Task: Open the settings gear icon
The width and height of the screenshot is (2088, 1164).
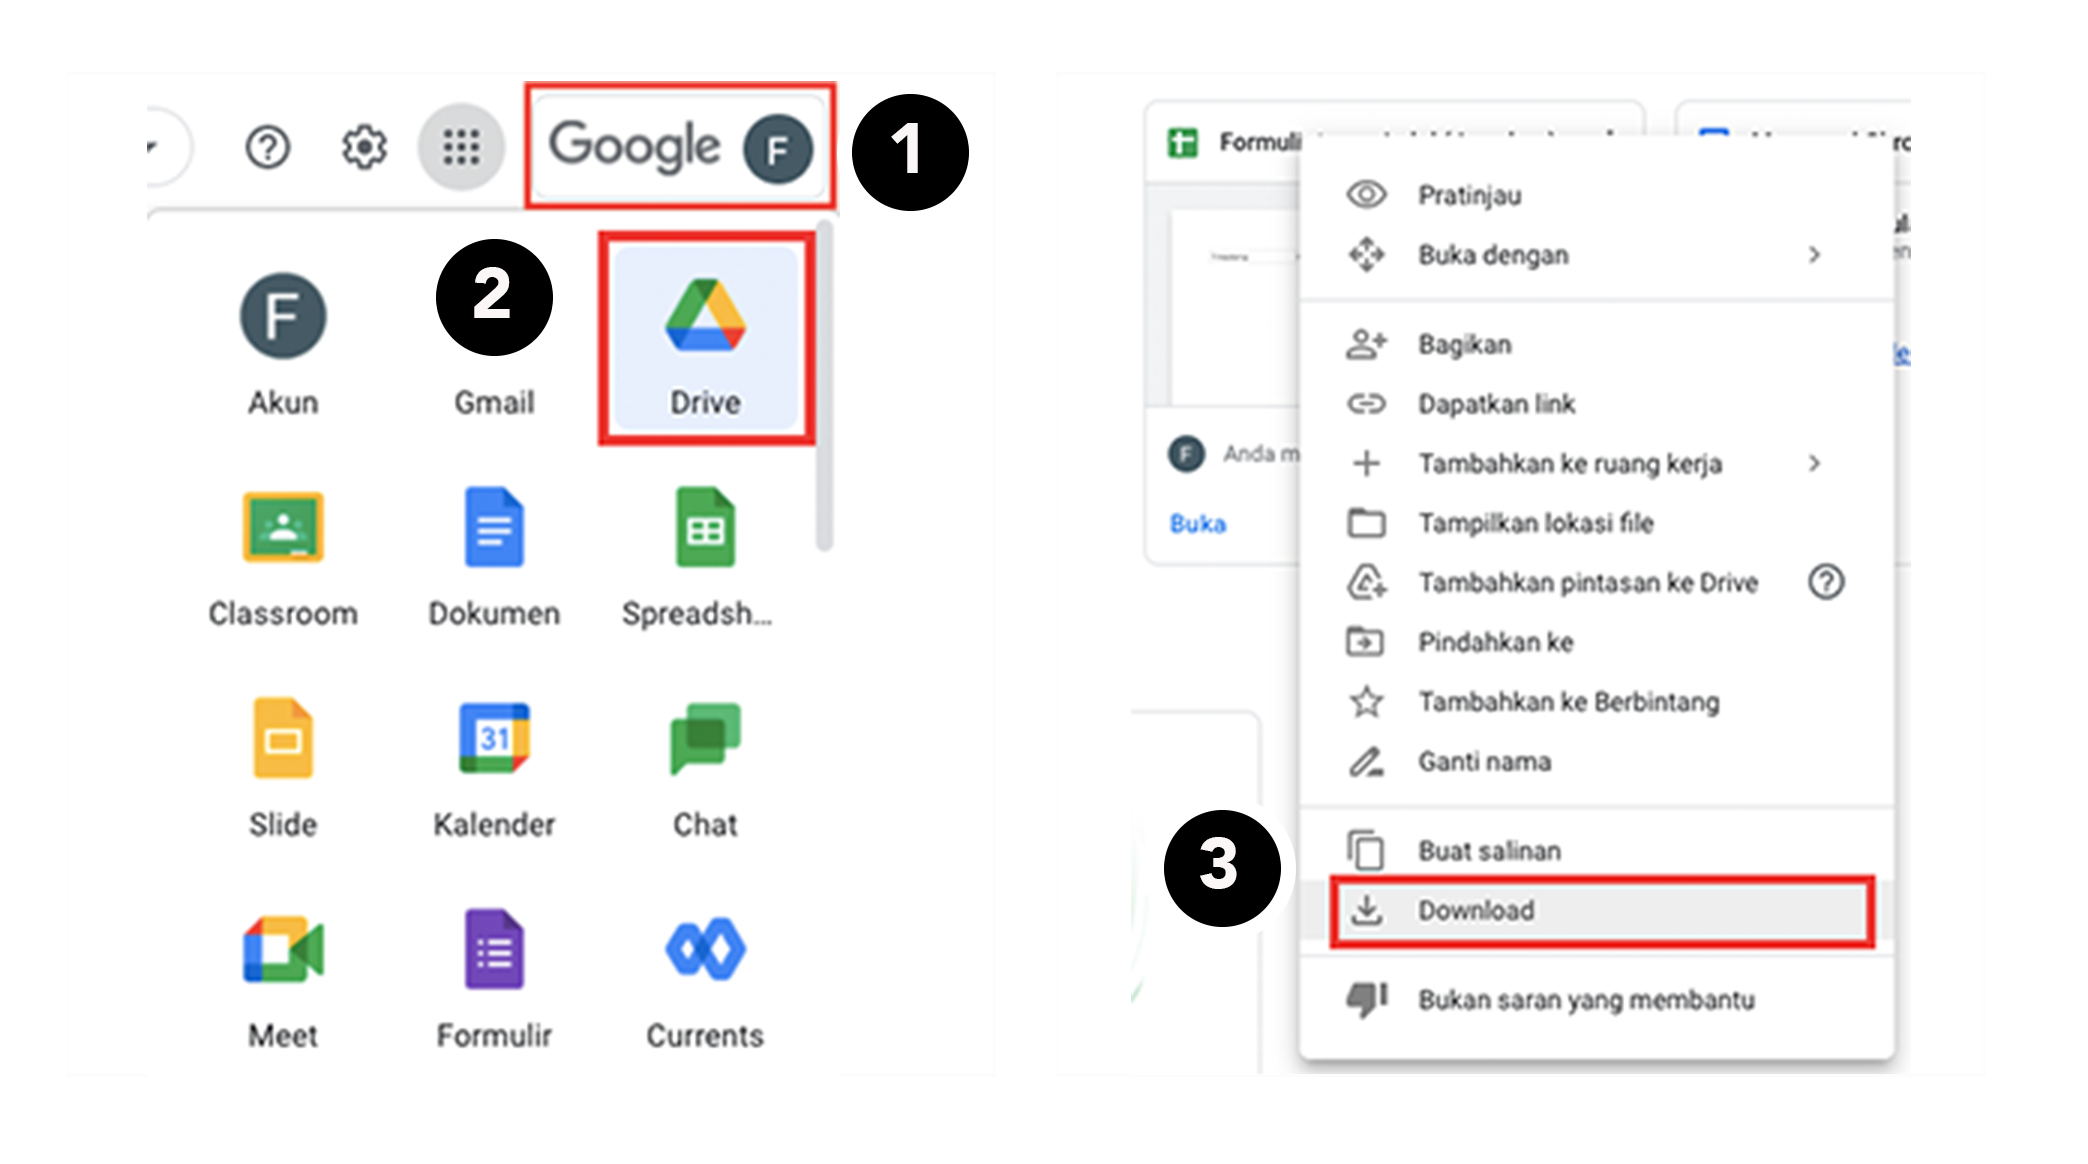Action: coord(364,147)
